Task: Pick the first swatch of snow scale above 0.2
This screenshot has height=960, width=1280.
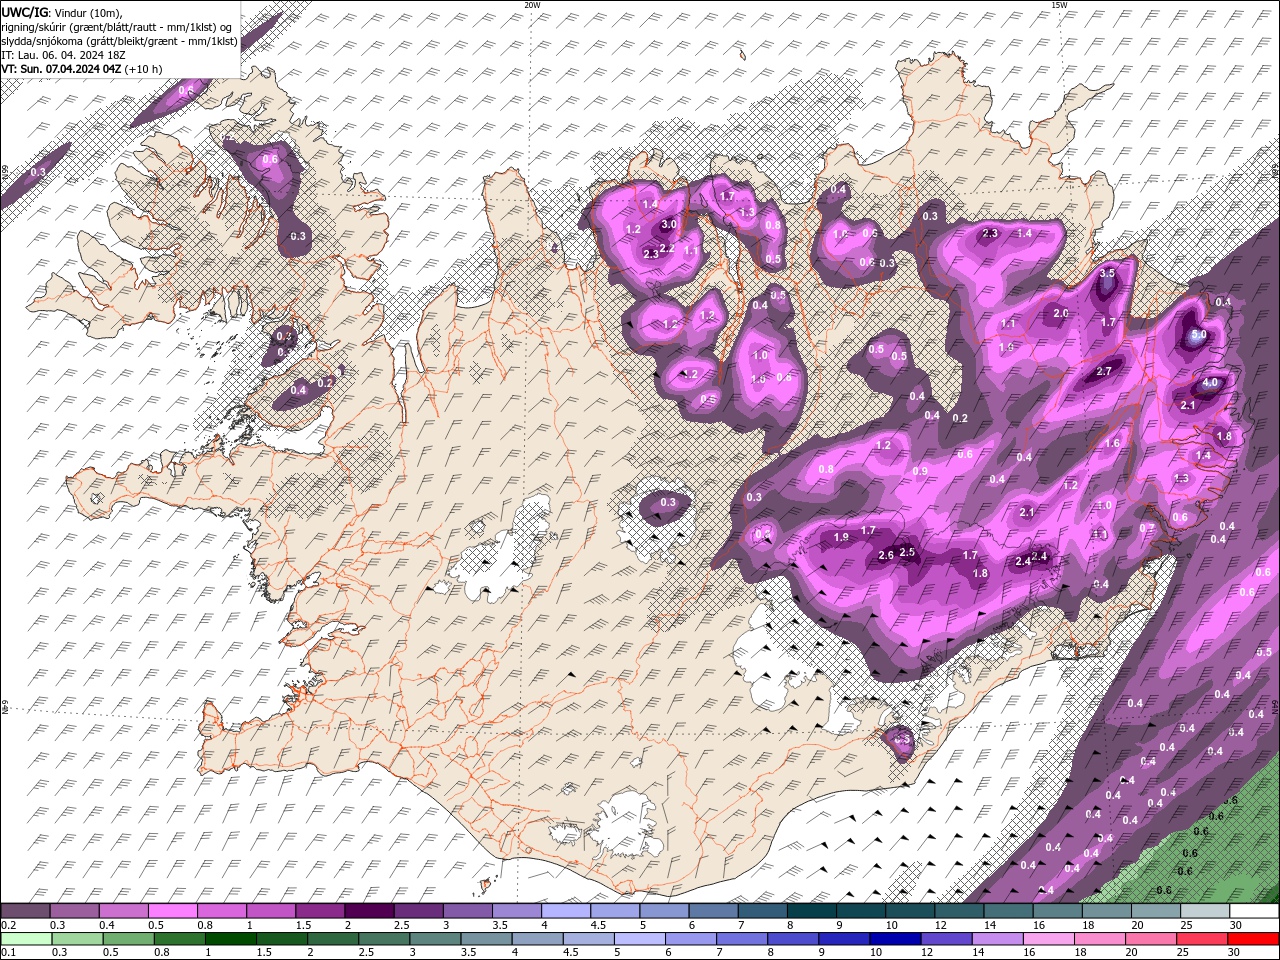Action: pyautogui.click(x=25, y=911)
